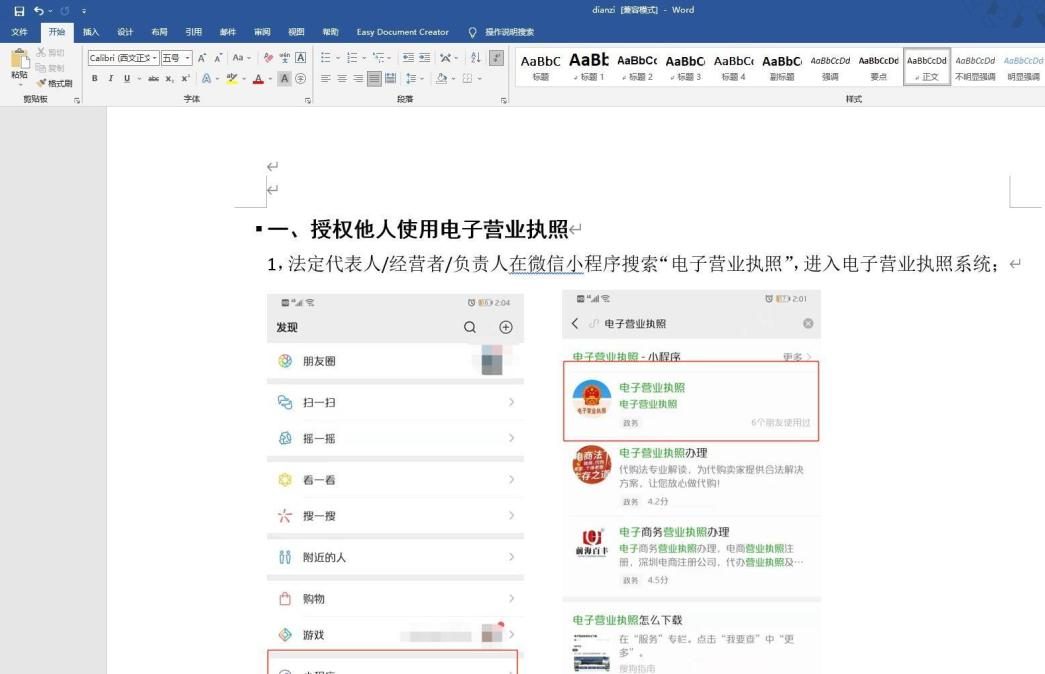Click decrease indent icon

pyautogui.click(x=408, y=58)
